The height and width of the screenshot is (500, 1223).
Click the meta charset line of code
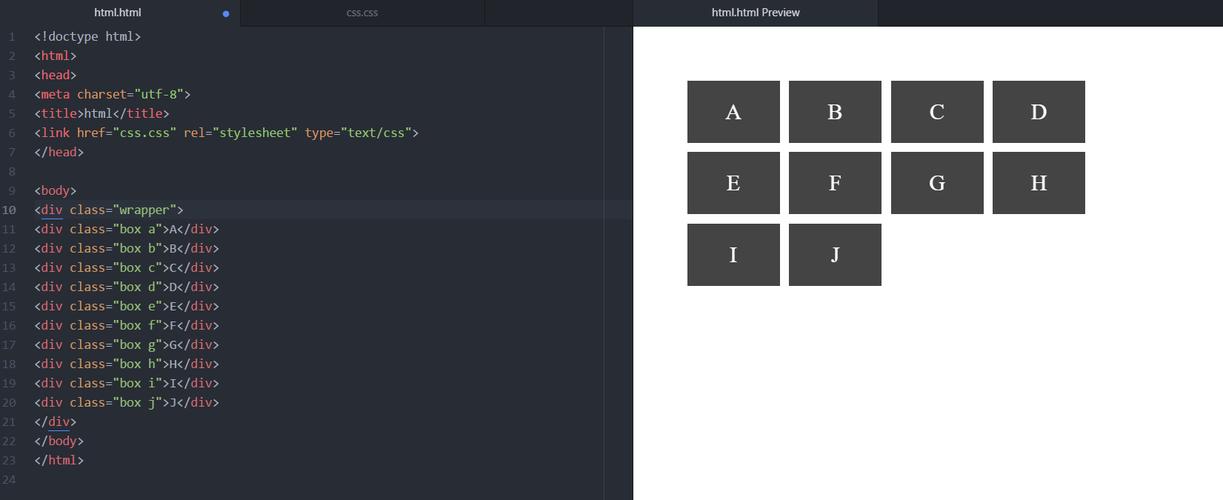(x=112, y=94)
